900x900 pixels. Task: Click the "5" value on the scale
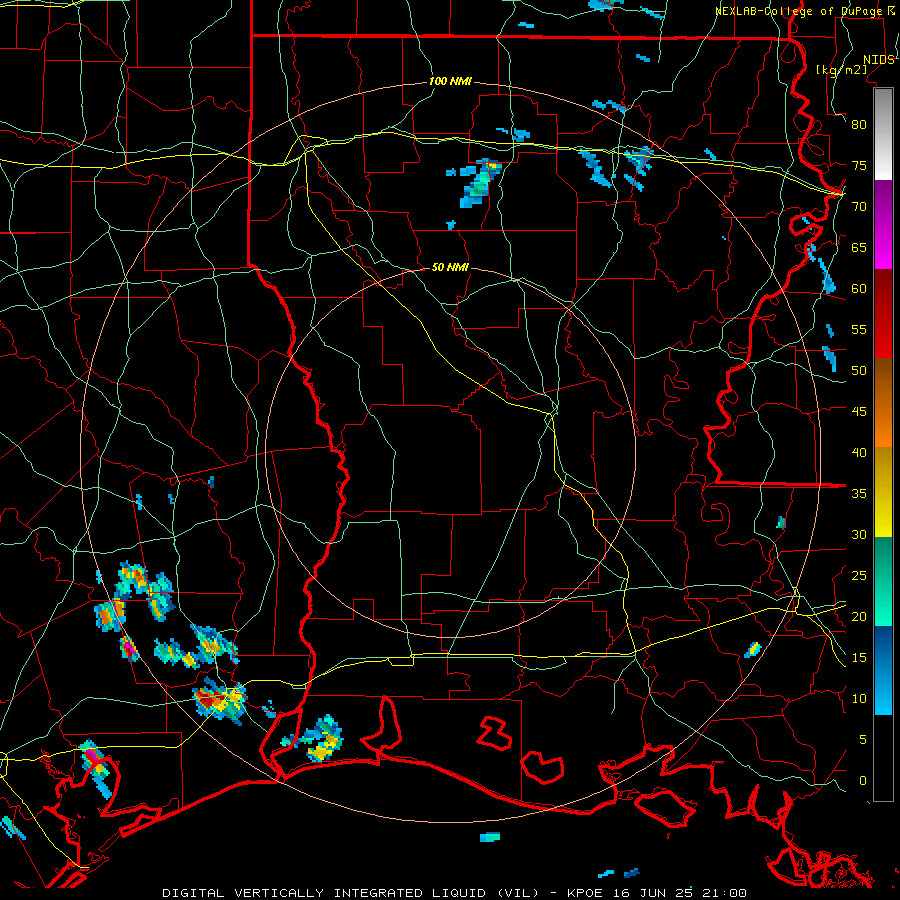coord(863,740)
